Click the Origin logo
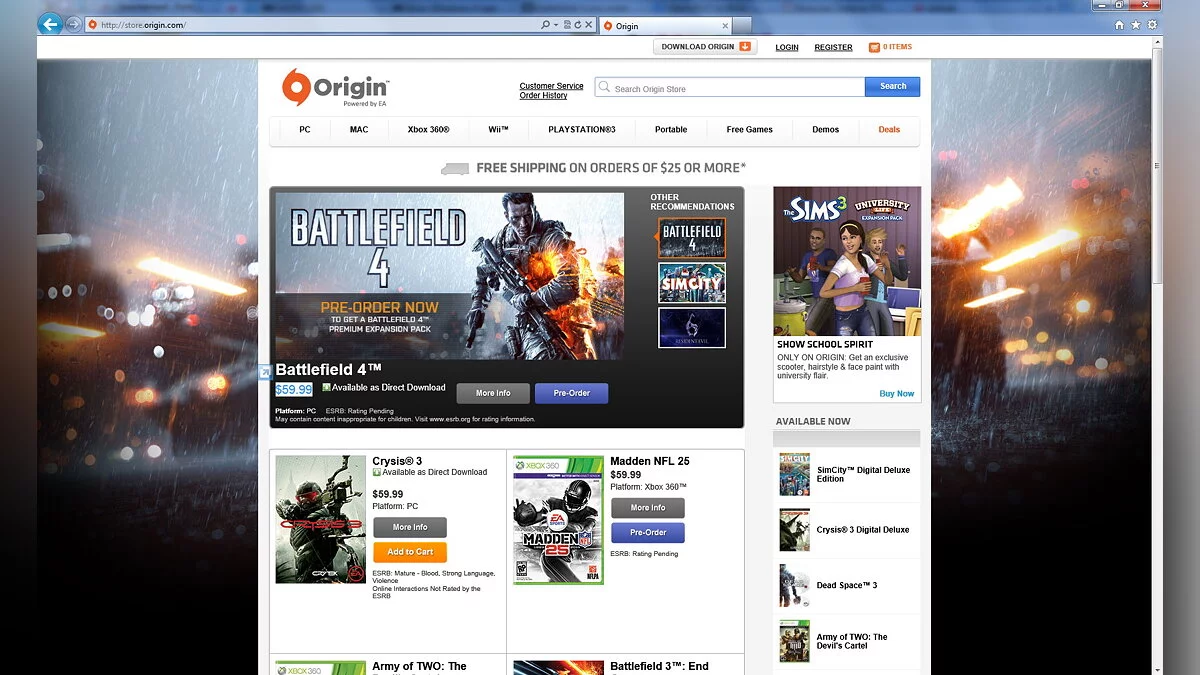This screenshot has width=1200, height=675. coord(335,88)
